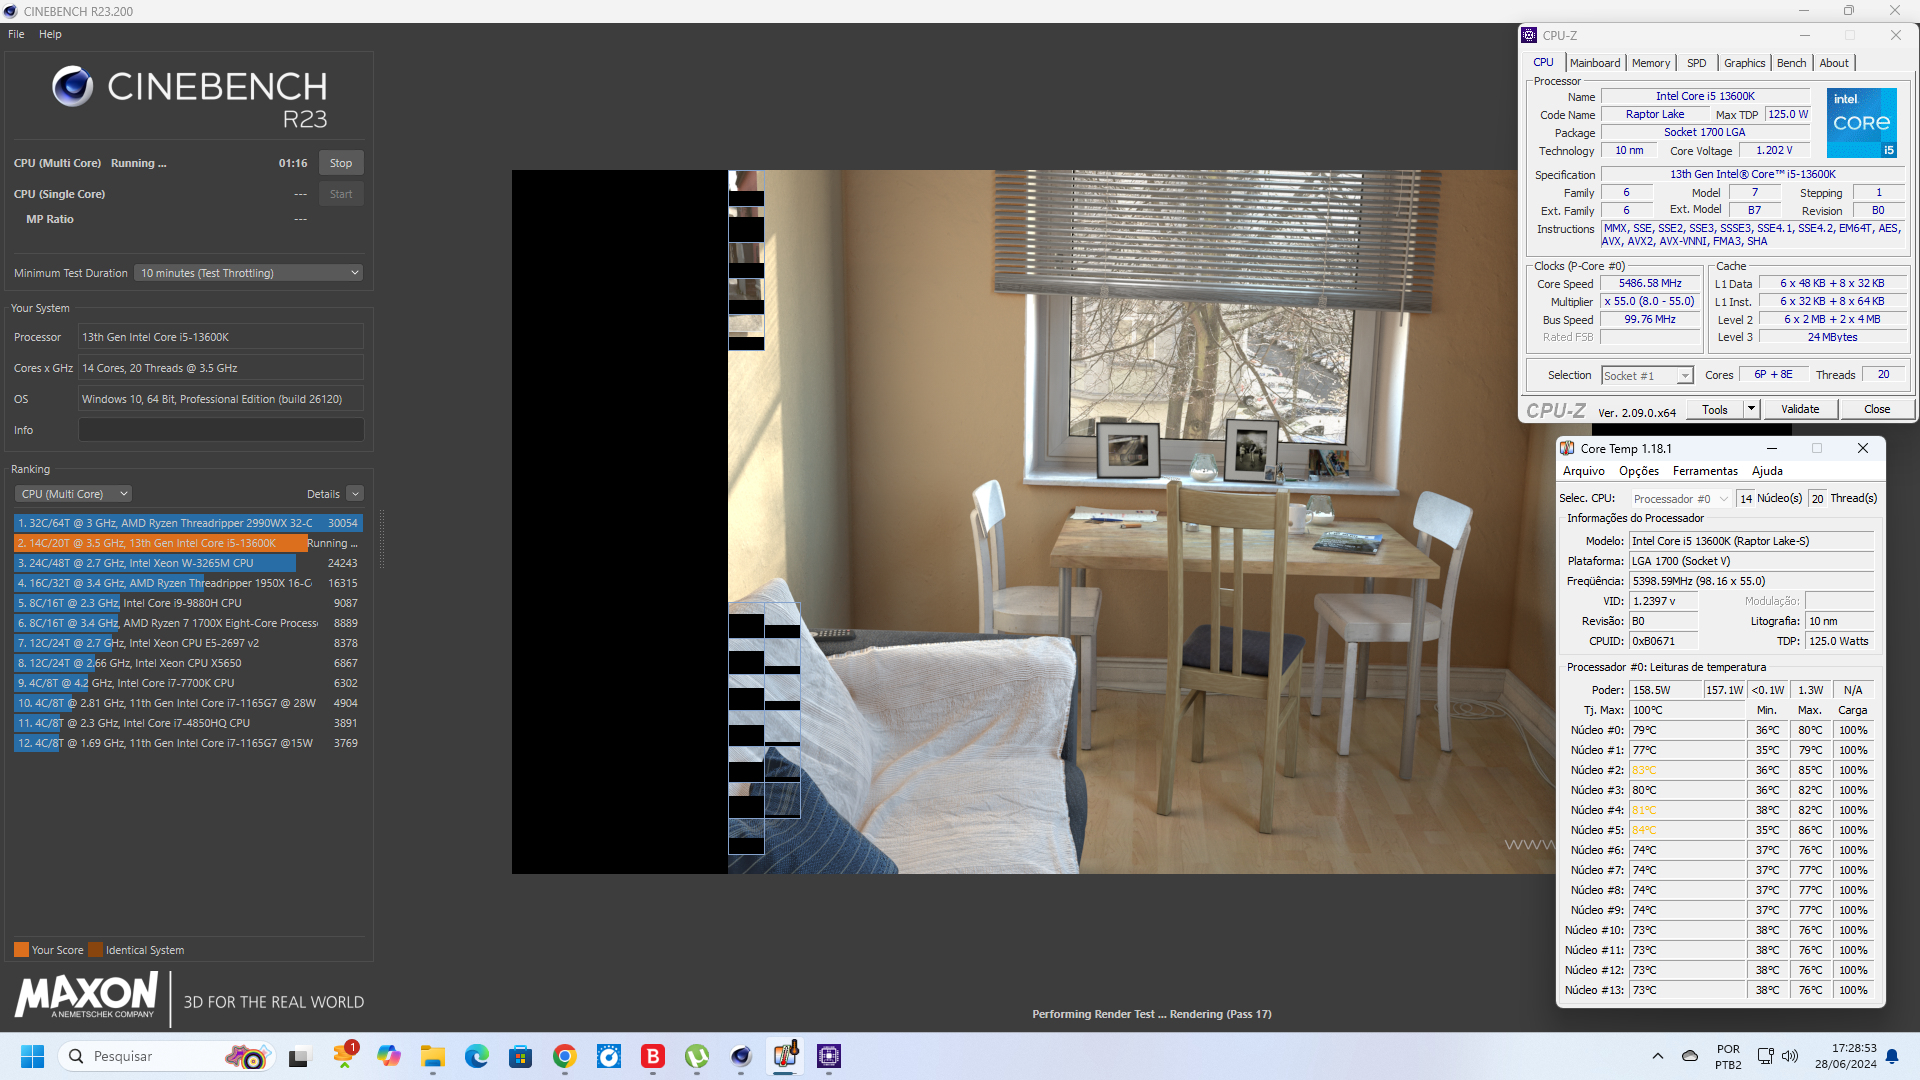Stop the running multi core test
This screenshot has height=1080, width=1920.
point(341,163)
